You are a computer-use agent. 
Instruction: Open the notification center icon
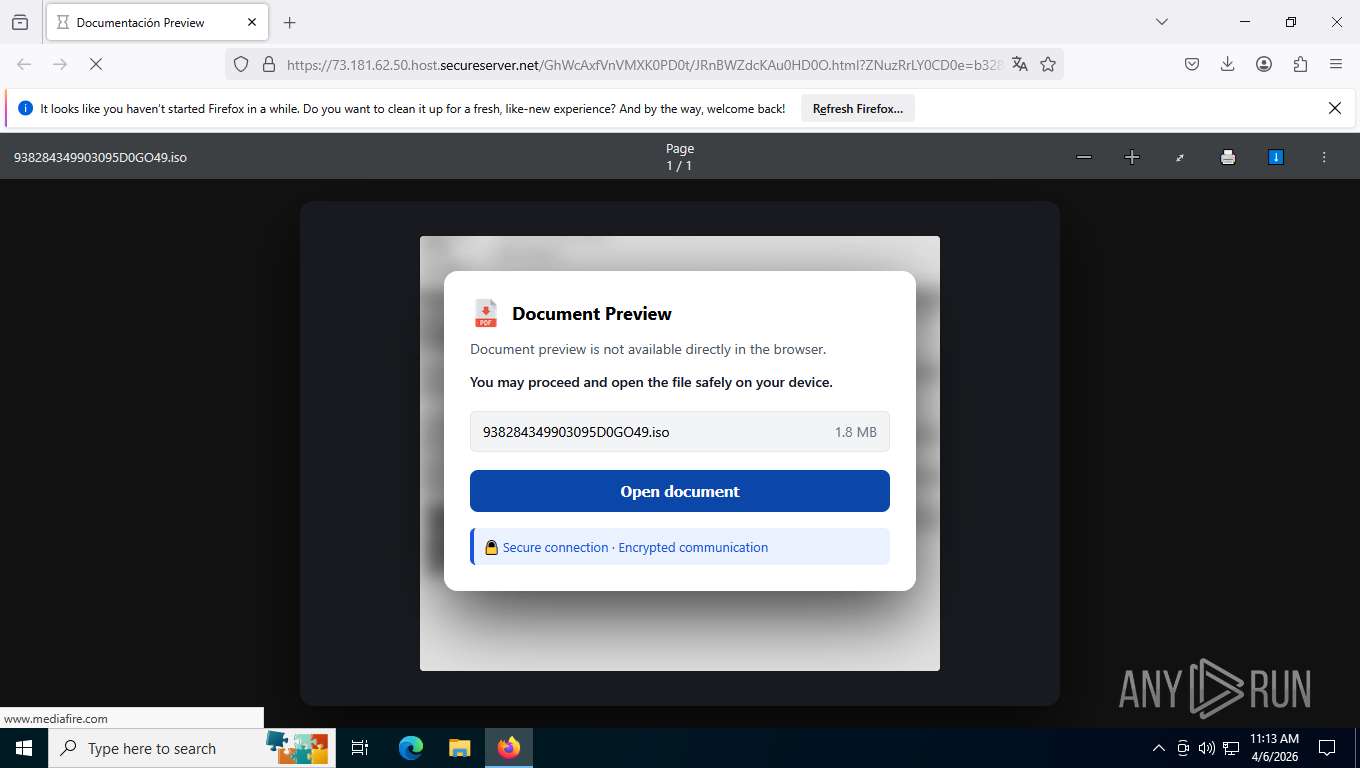coord(1327,748)
